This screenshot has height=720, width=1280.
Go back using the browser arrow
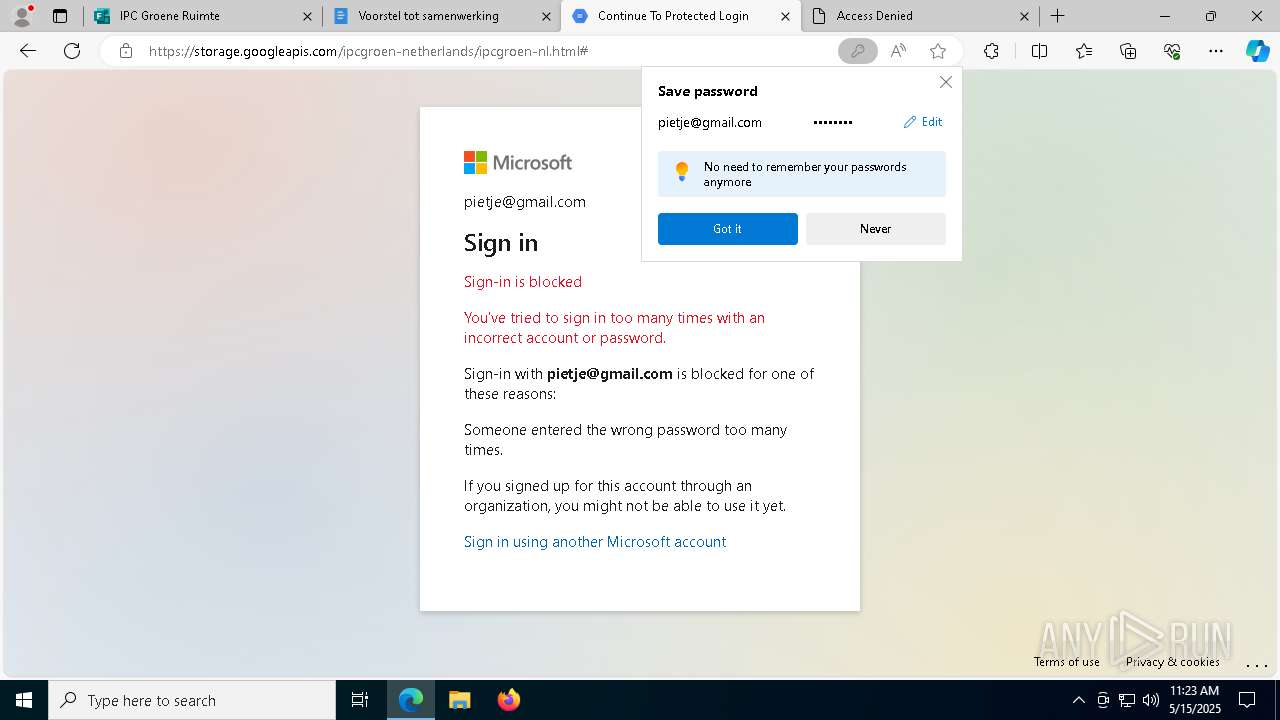pos(28,51)
